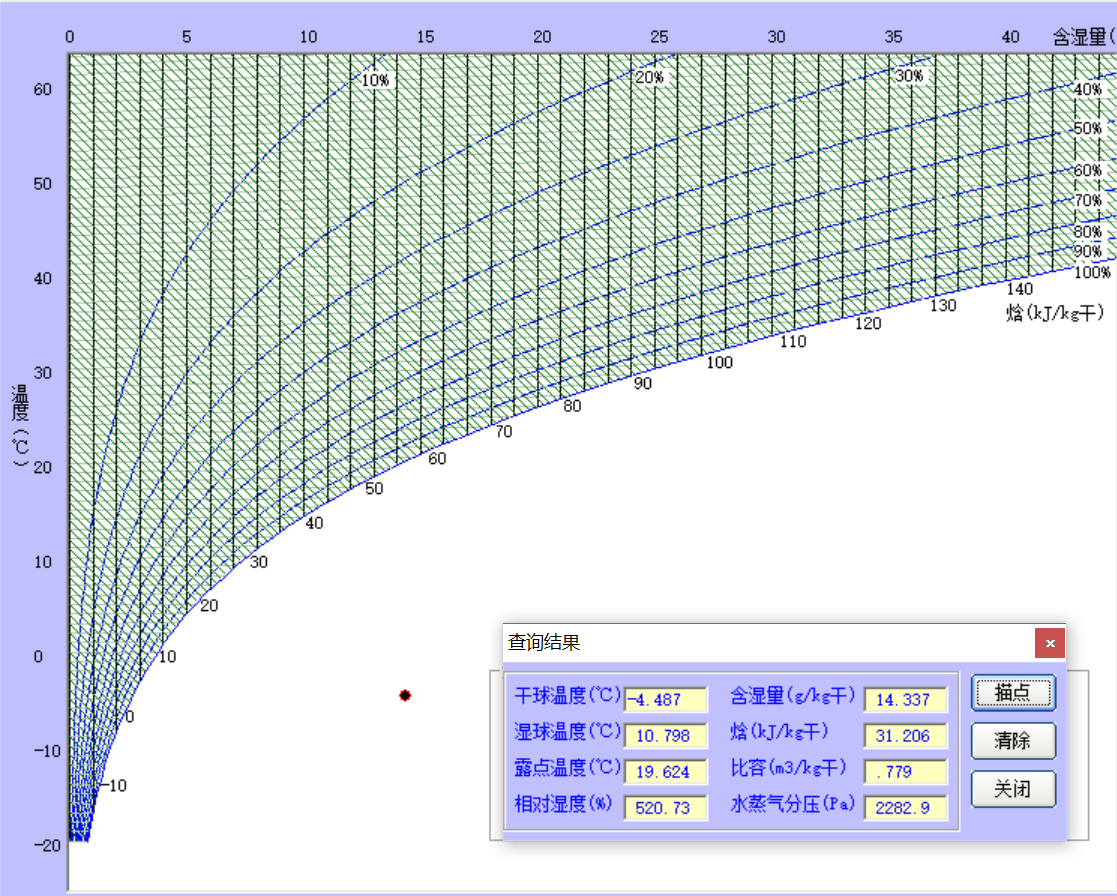Click the 湿球温度 value field
This screenshot has width=1117, height=896.
click(665, 736)
